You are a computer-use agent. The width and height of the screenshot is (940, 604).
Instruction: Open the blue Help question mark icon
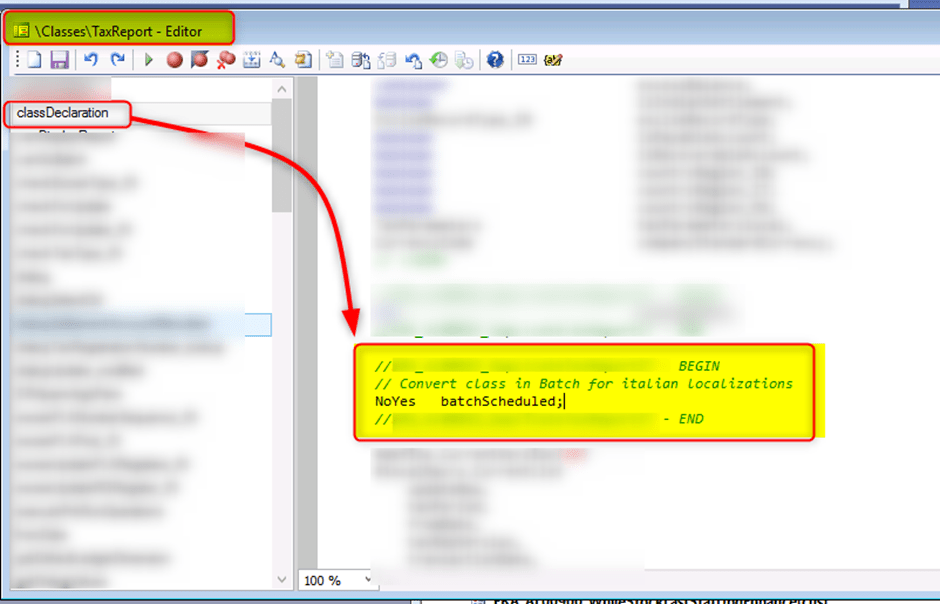click(x=494, y=60)
